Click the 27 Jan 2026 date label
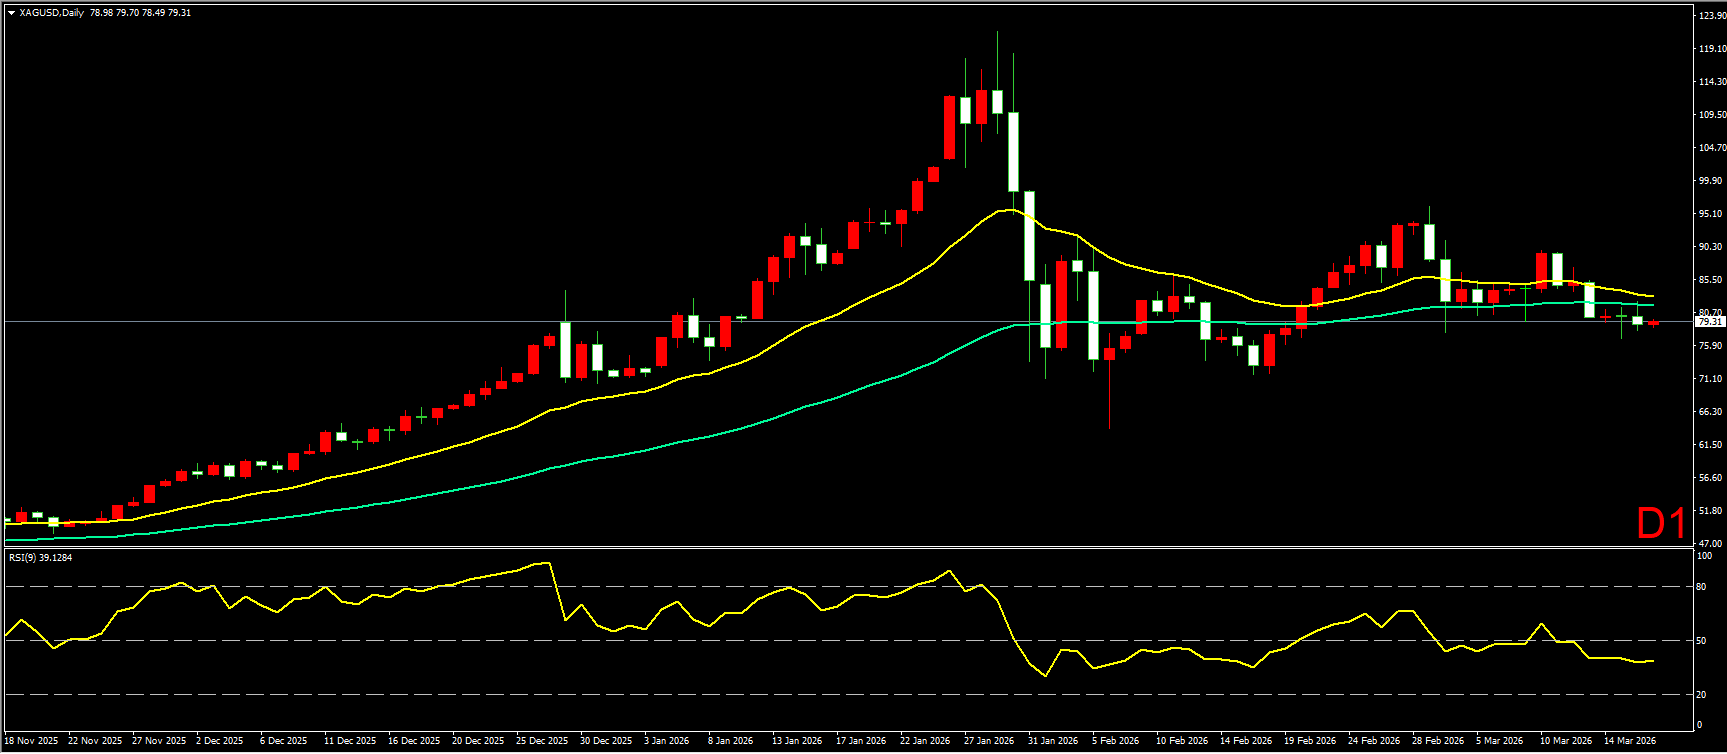This screenshot has height=754, width=1727. tap(988, 741)
